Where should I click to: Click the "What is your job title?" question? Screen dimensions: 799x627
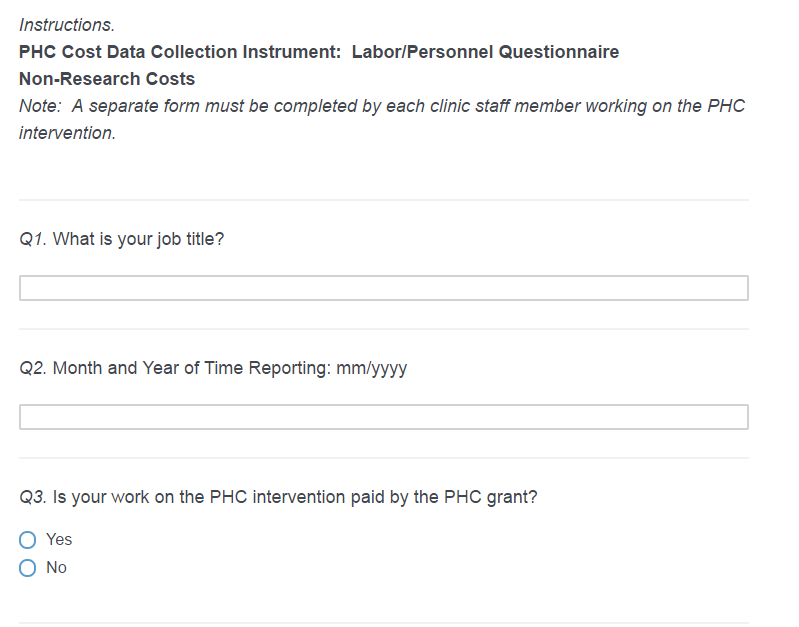click(x=138, y=239)
